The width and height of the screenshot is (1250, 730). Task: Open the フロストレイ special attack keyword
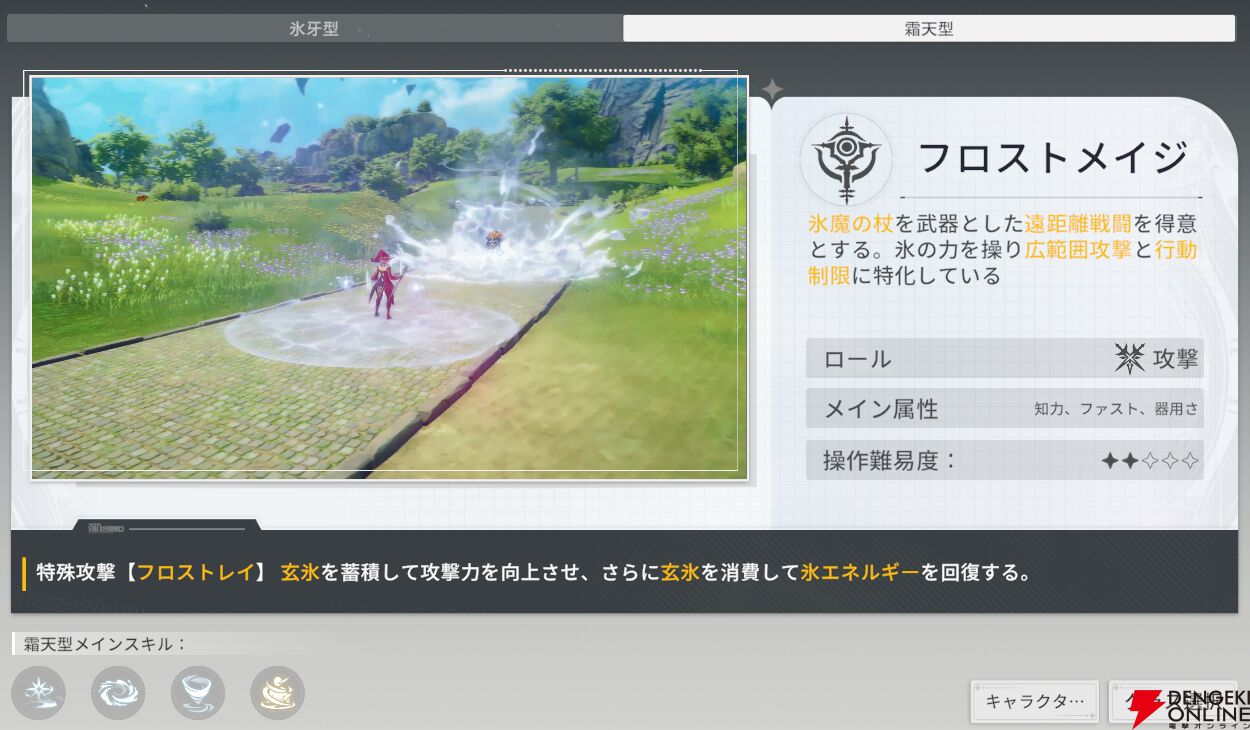point(195,573)
